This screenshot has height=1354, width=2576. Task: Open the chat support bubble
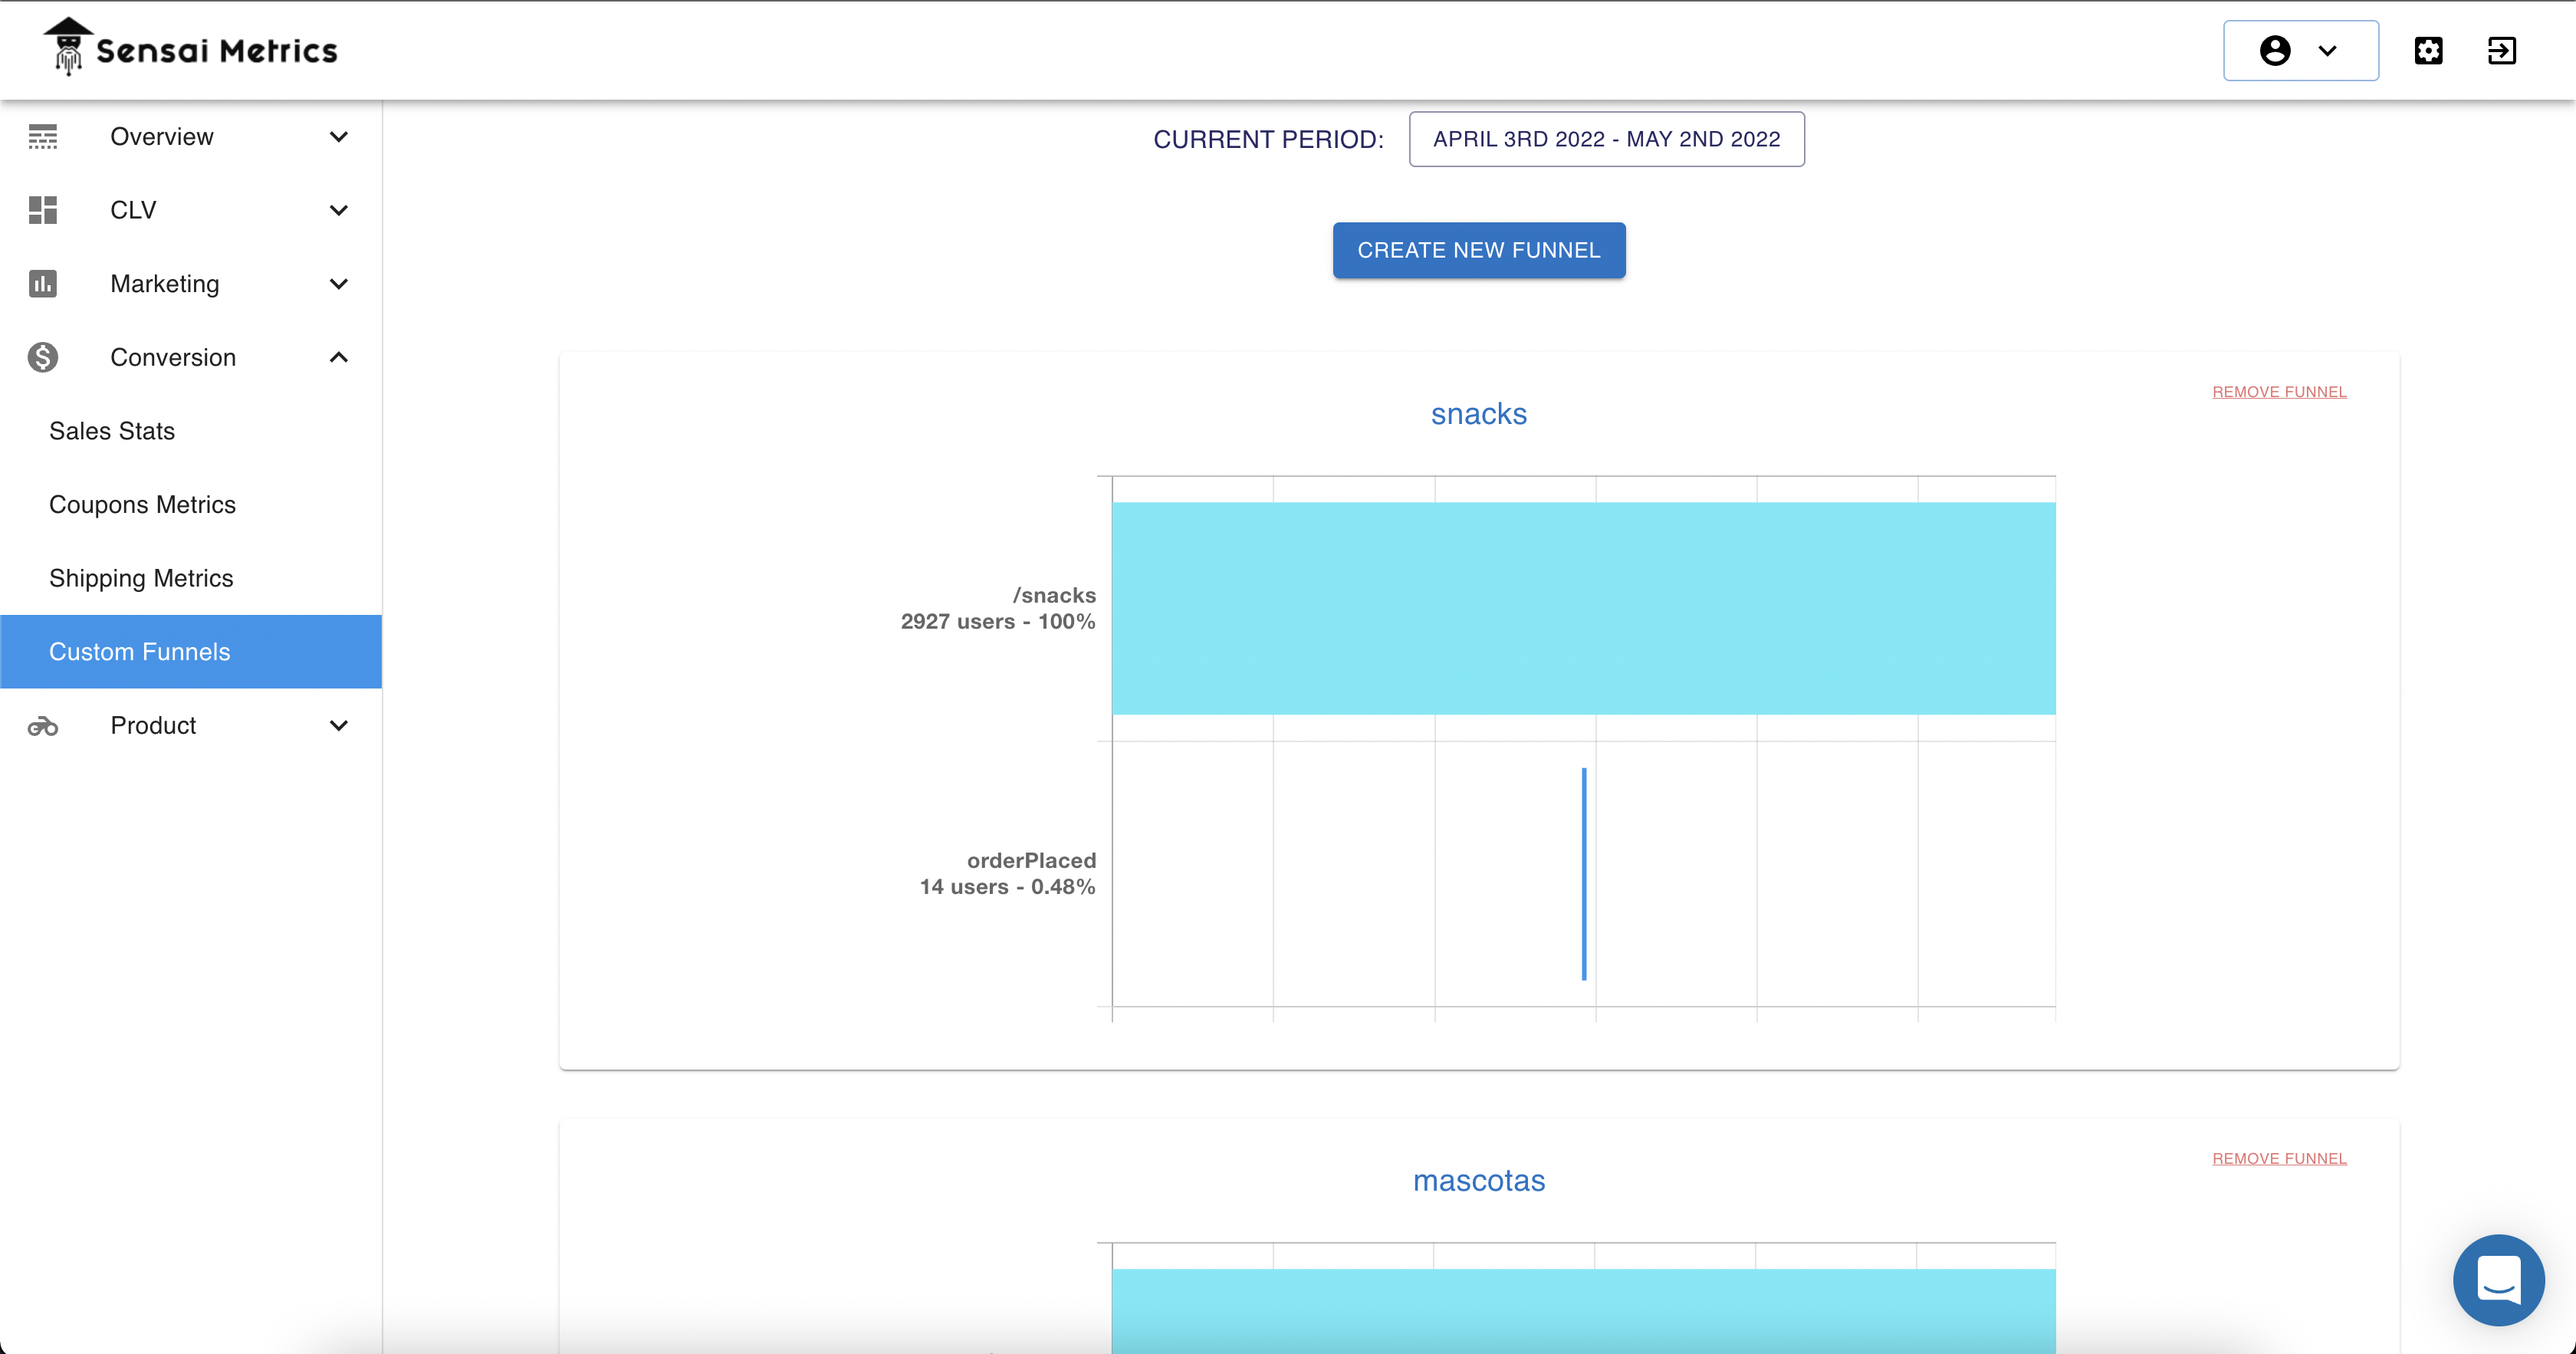tap(2498, 1279)
